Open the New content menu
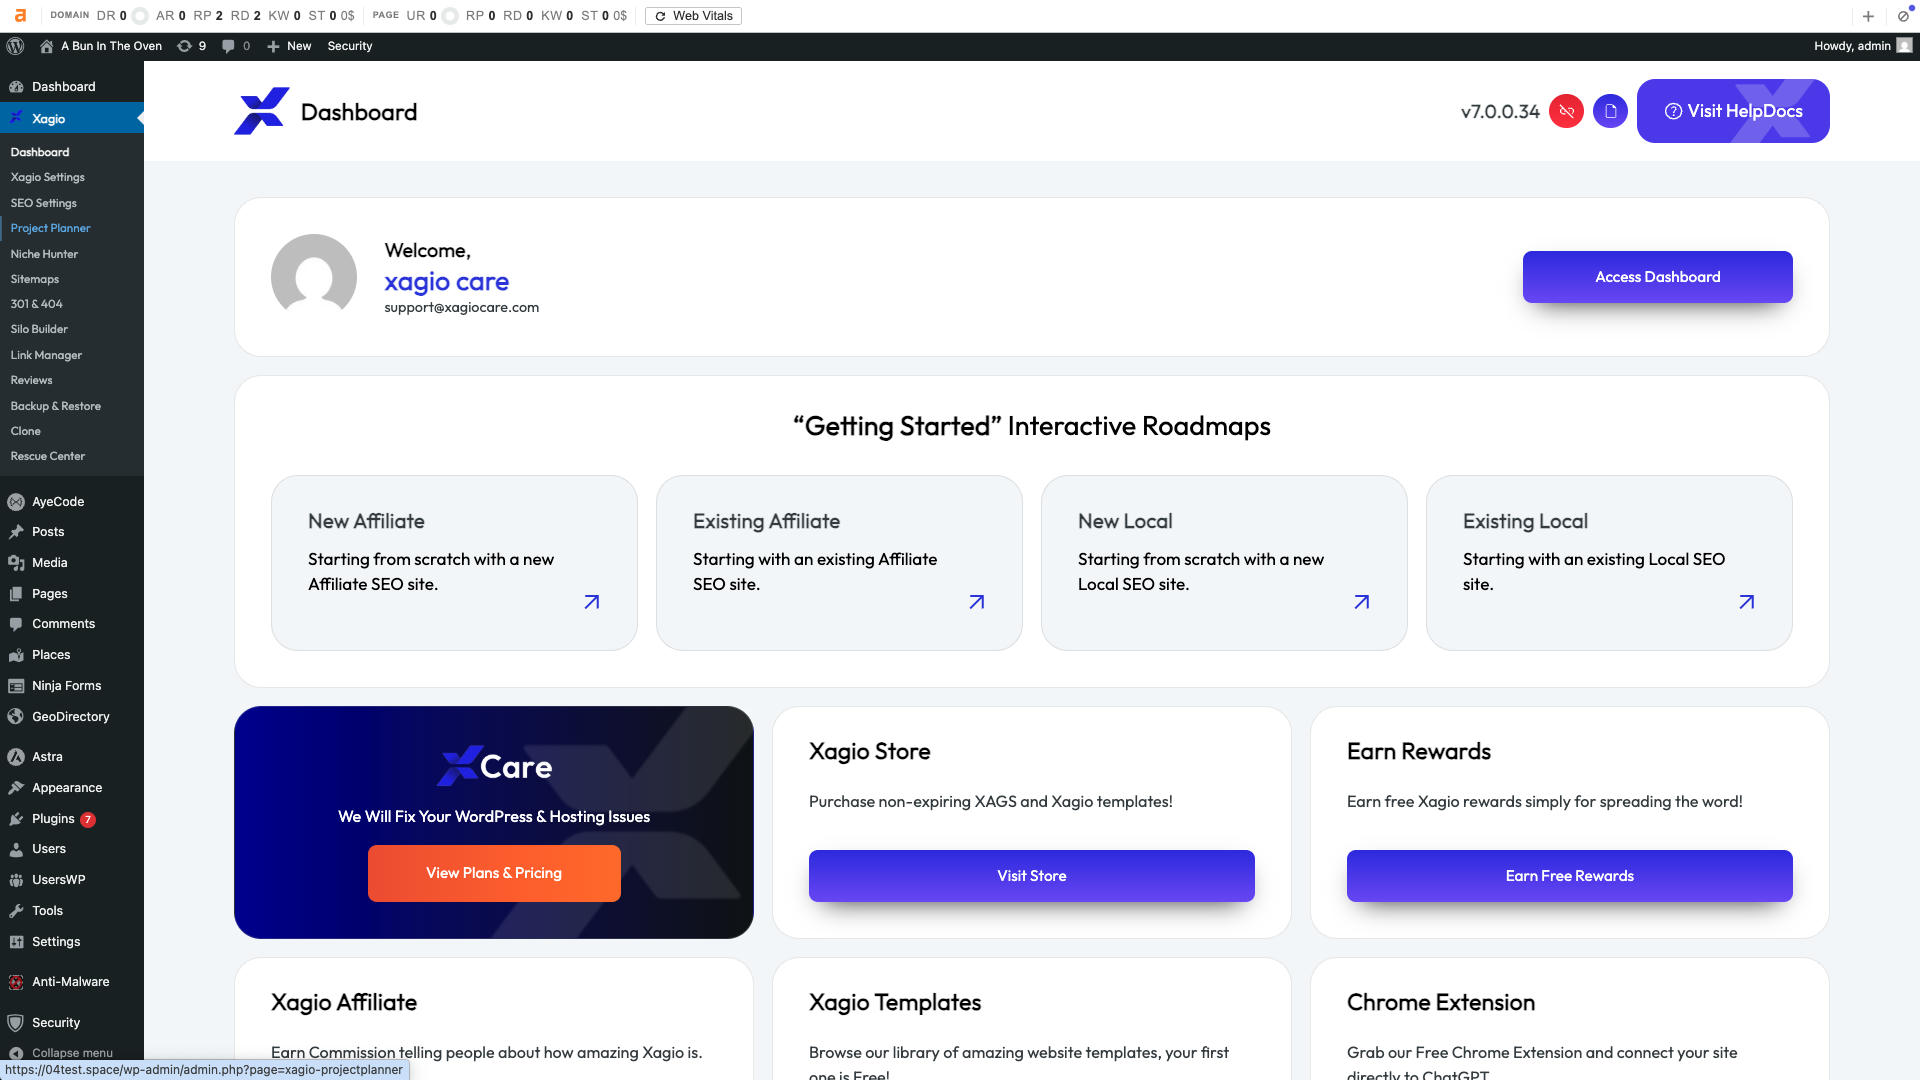Screen dimensions: 1920x1080 [289, 46]
